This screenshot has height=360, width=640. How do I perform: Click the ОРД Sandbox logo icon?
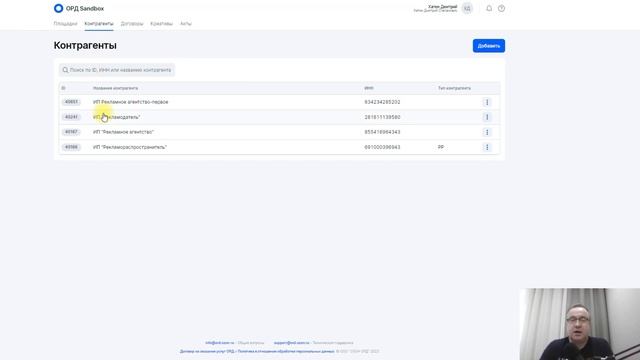(58, 8)
